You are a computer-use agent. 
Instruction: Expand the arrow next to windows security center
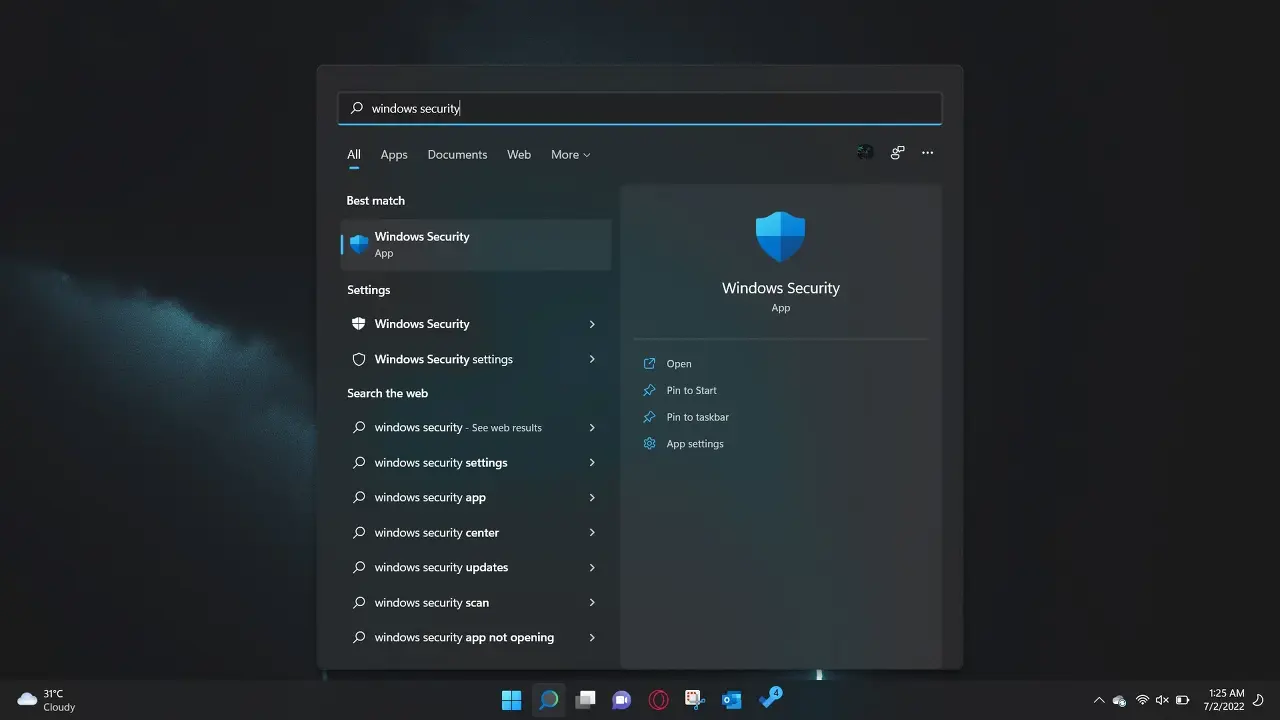click(592, 533)
